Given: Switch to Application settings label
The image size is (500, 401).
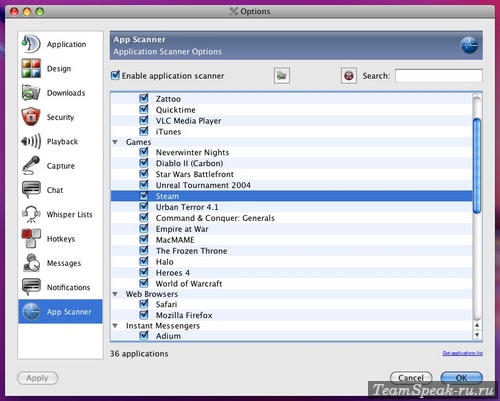Looking at the screenshot, I should (66, 44).
